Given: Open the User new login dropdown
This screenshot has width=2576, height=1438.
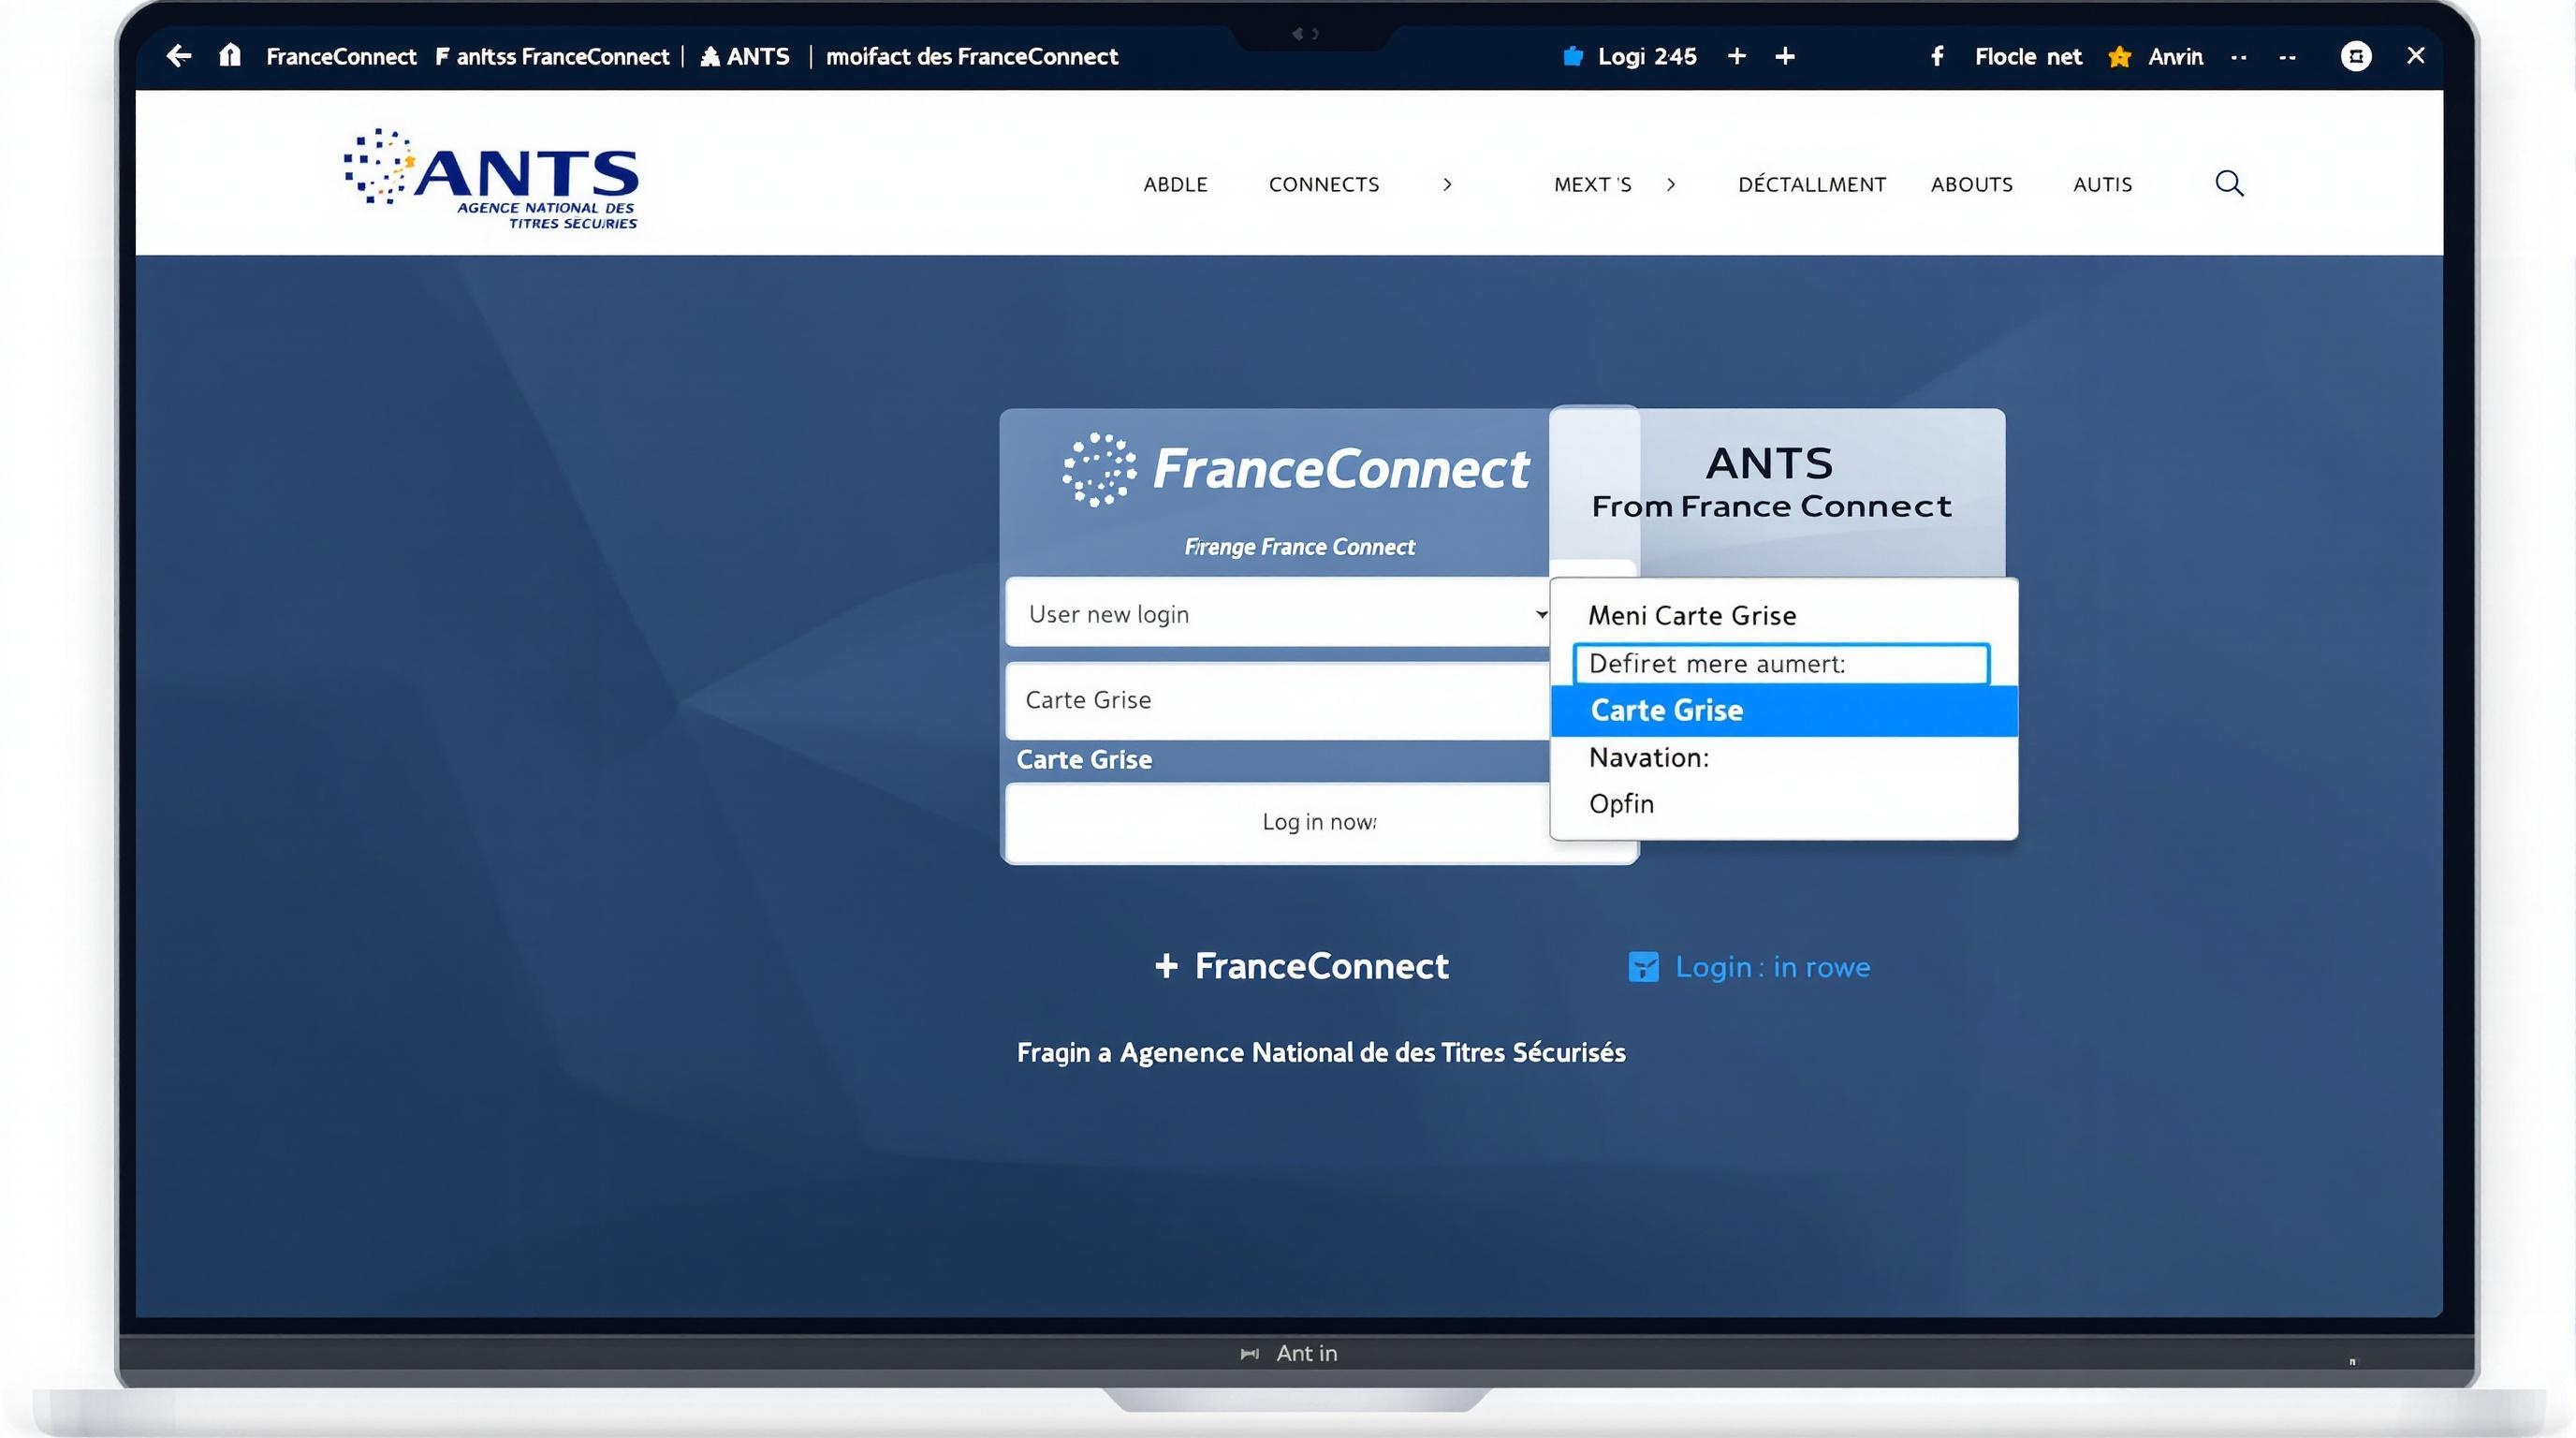Looking at the screenshot, I should pyautogui.click(x=1279, y=613).
